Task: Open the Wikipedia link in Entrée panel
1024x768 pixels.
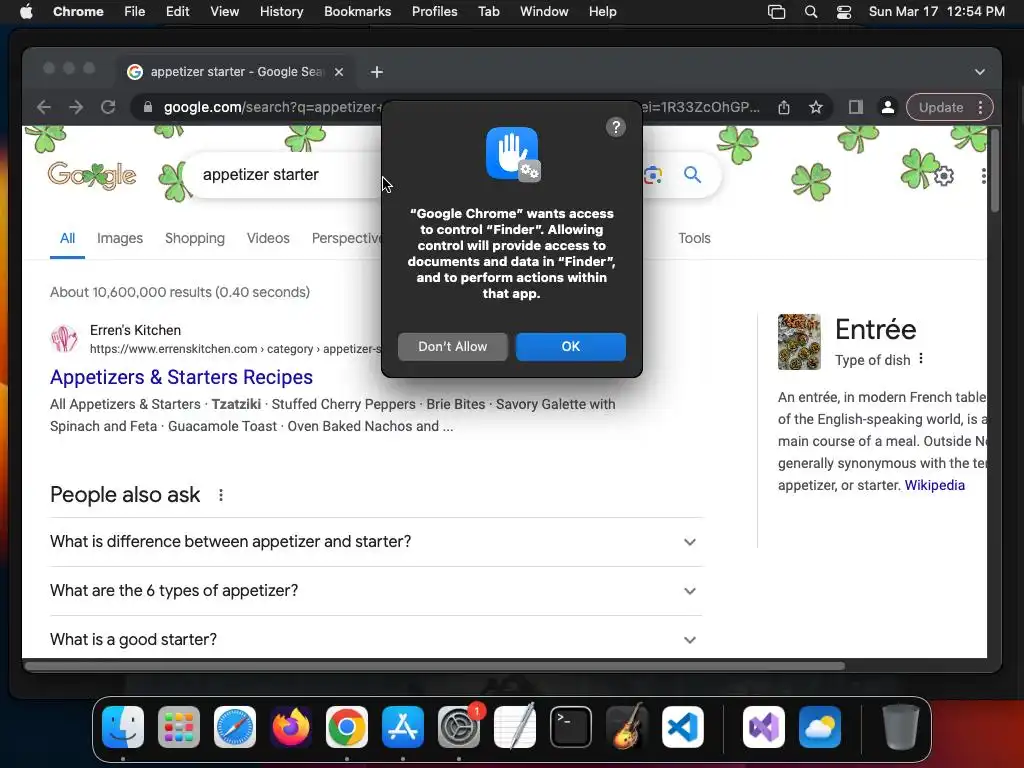Action: [x=935, y=485]
